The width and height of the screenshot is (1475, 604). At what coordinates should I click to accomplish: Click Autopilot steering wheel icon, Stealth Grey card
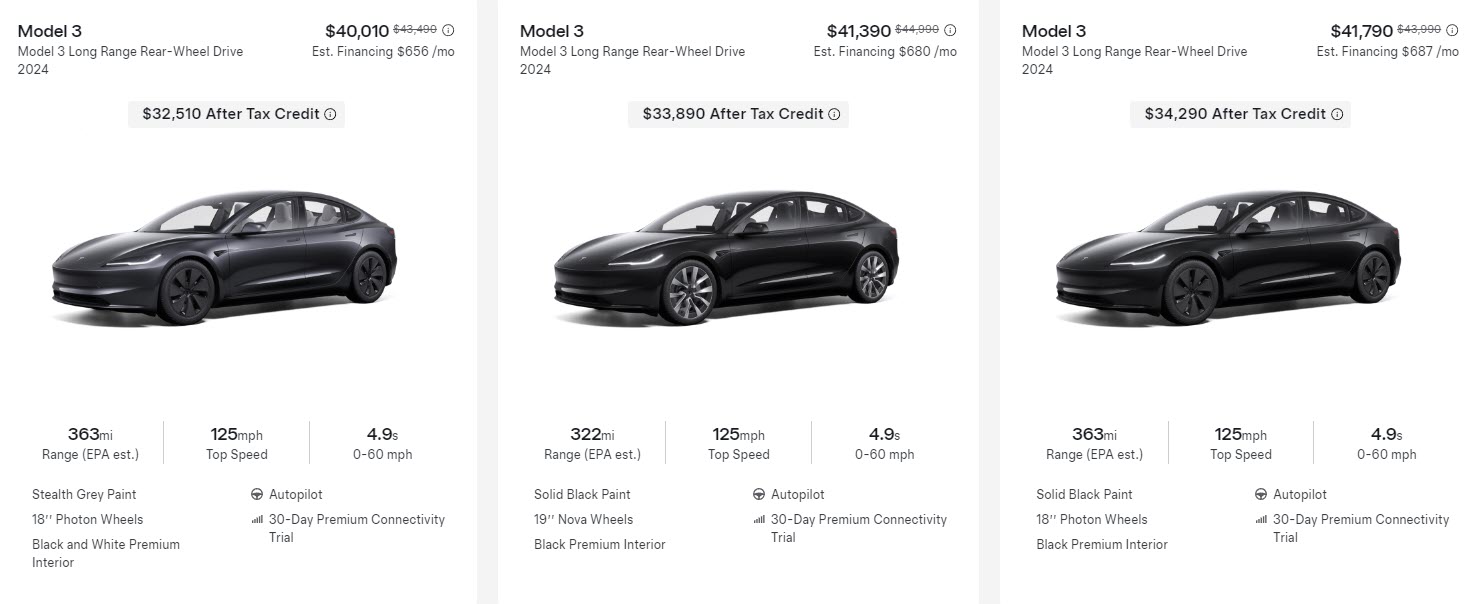click(257, 494)
